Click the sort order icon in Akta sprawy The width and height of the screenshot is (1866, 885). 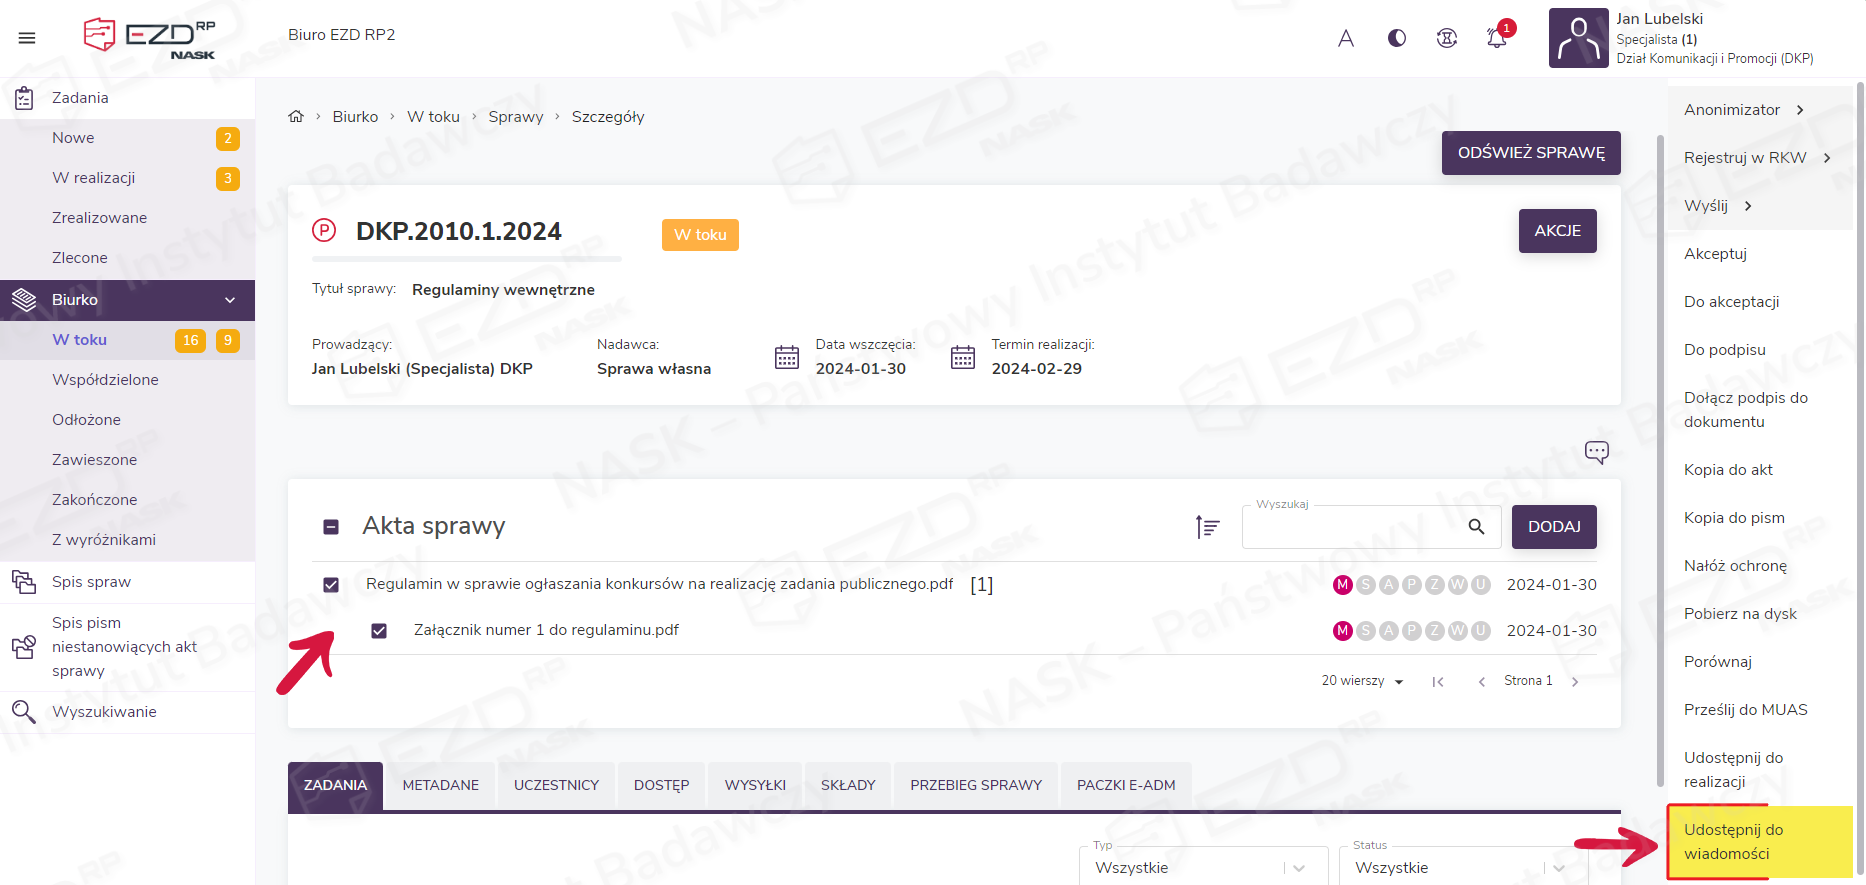coord(1207,527)
